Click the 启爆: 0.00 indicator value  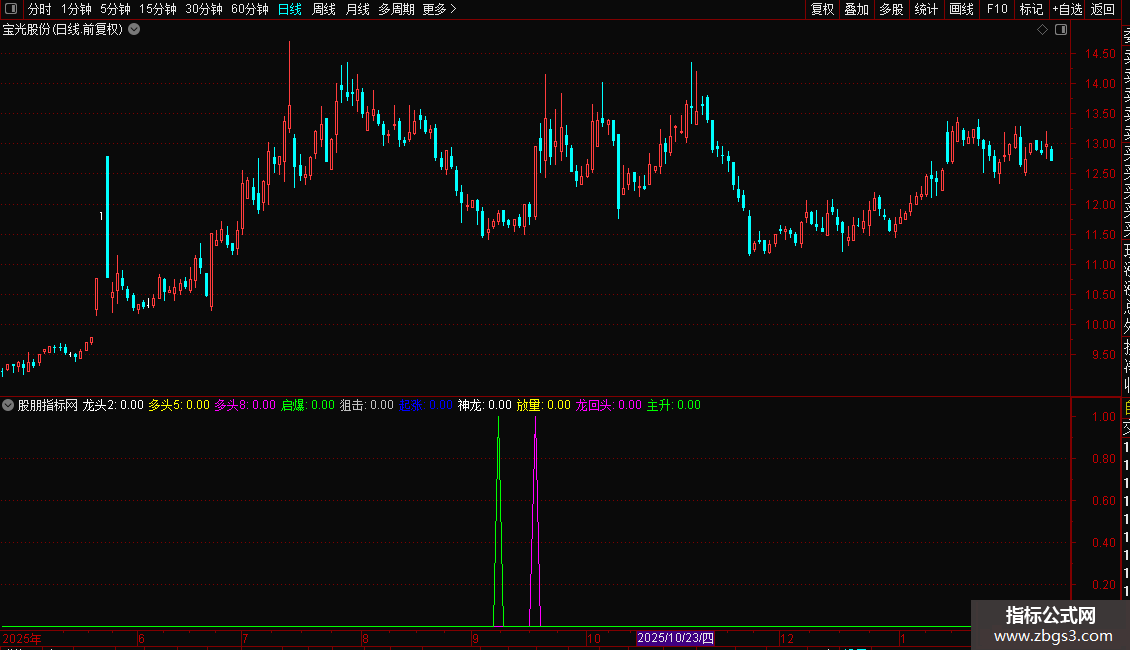(308, 405)
